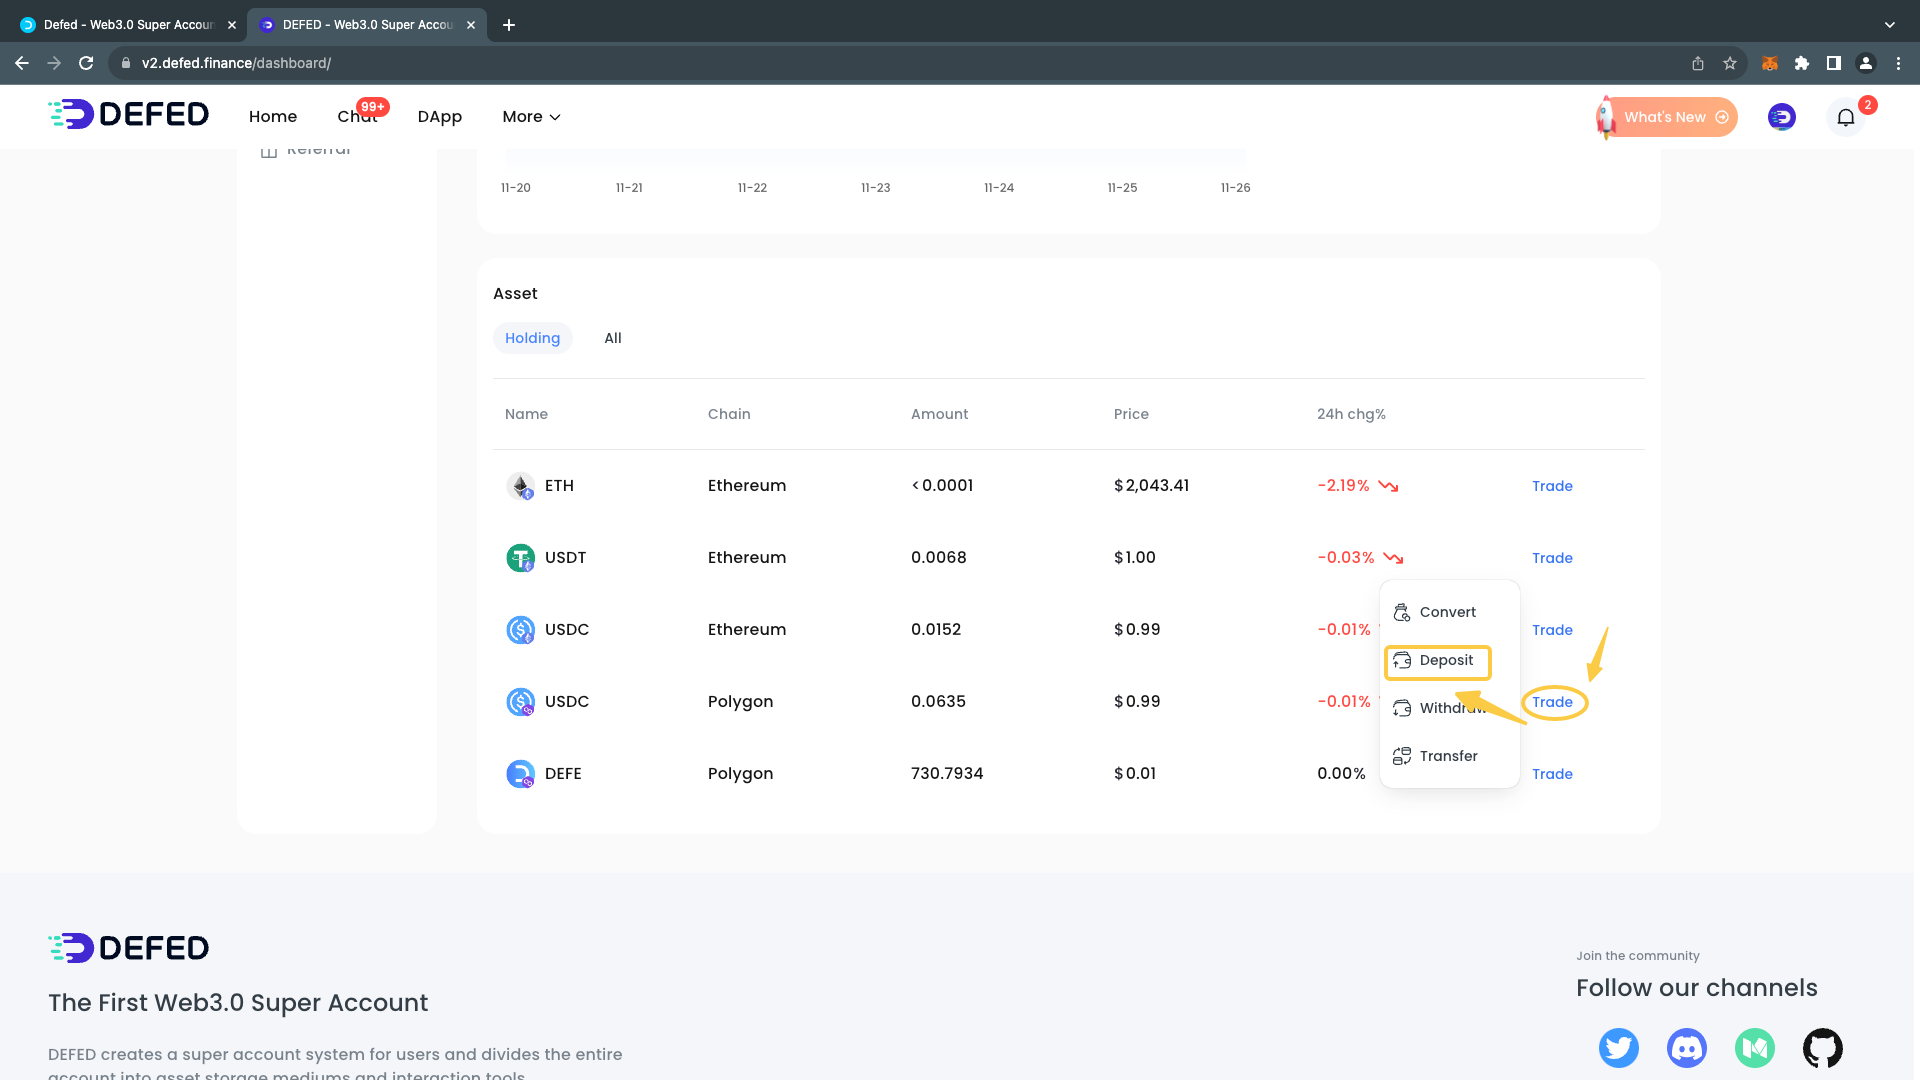Switch to the Holding asset filter

tap(532, 338)
